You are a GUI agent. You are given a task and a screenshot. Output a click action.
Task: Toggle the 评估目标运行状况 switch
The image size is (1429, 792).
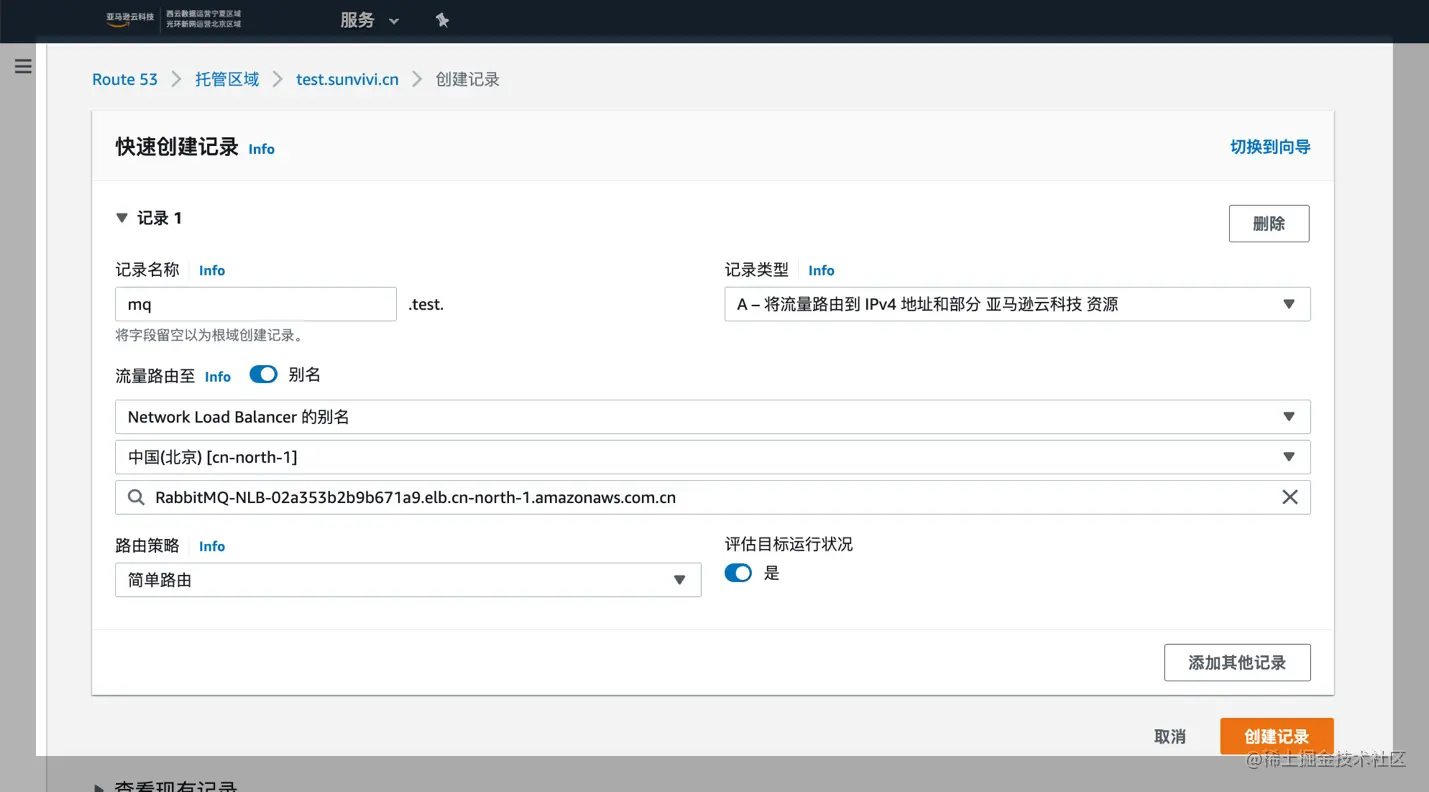coord(738,573)
